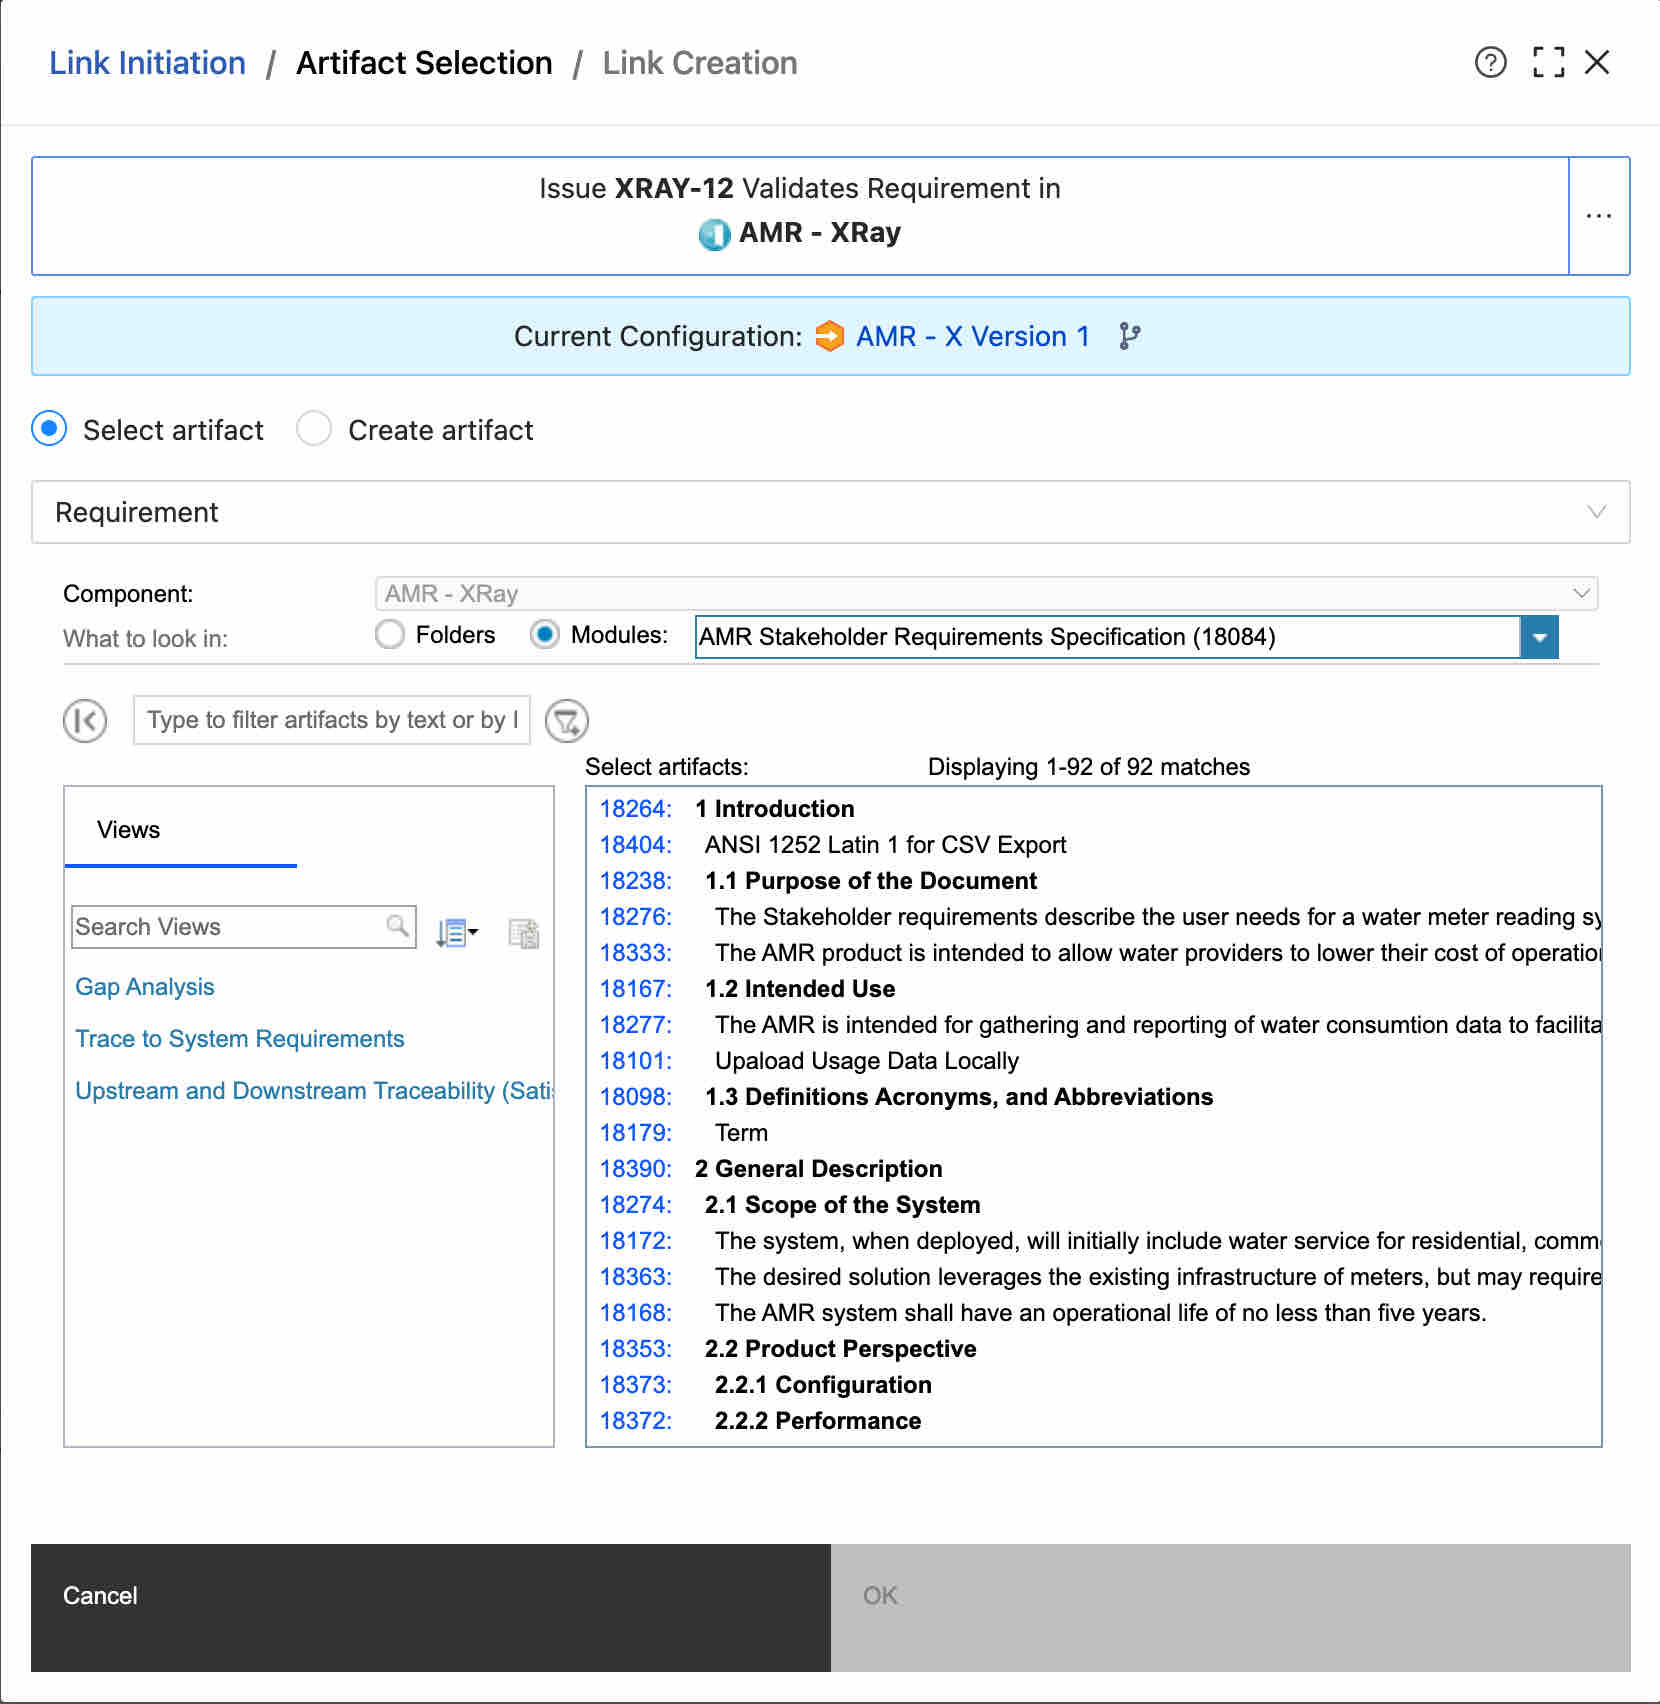Viewport: 1660px width, 1704px height.
Task: Open the help question mark icon
Action: coord(1490,62)
